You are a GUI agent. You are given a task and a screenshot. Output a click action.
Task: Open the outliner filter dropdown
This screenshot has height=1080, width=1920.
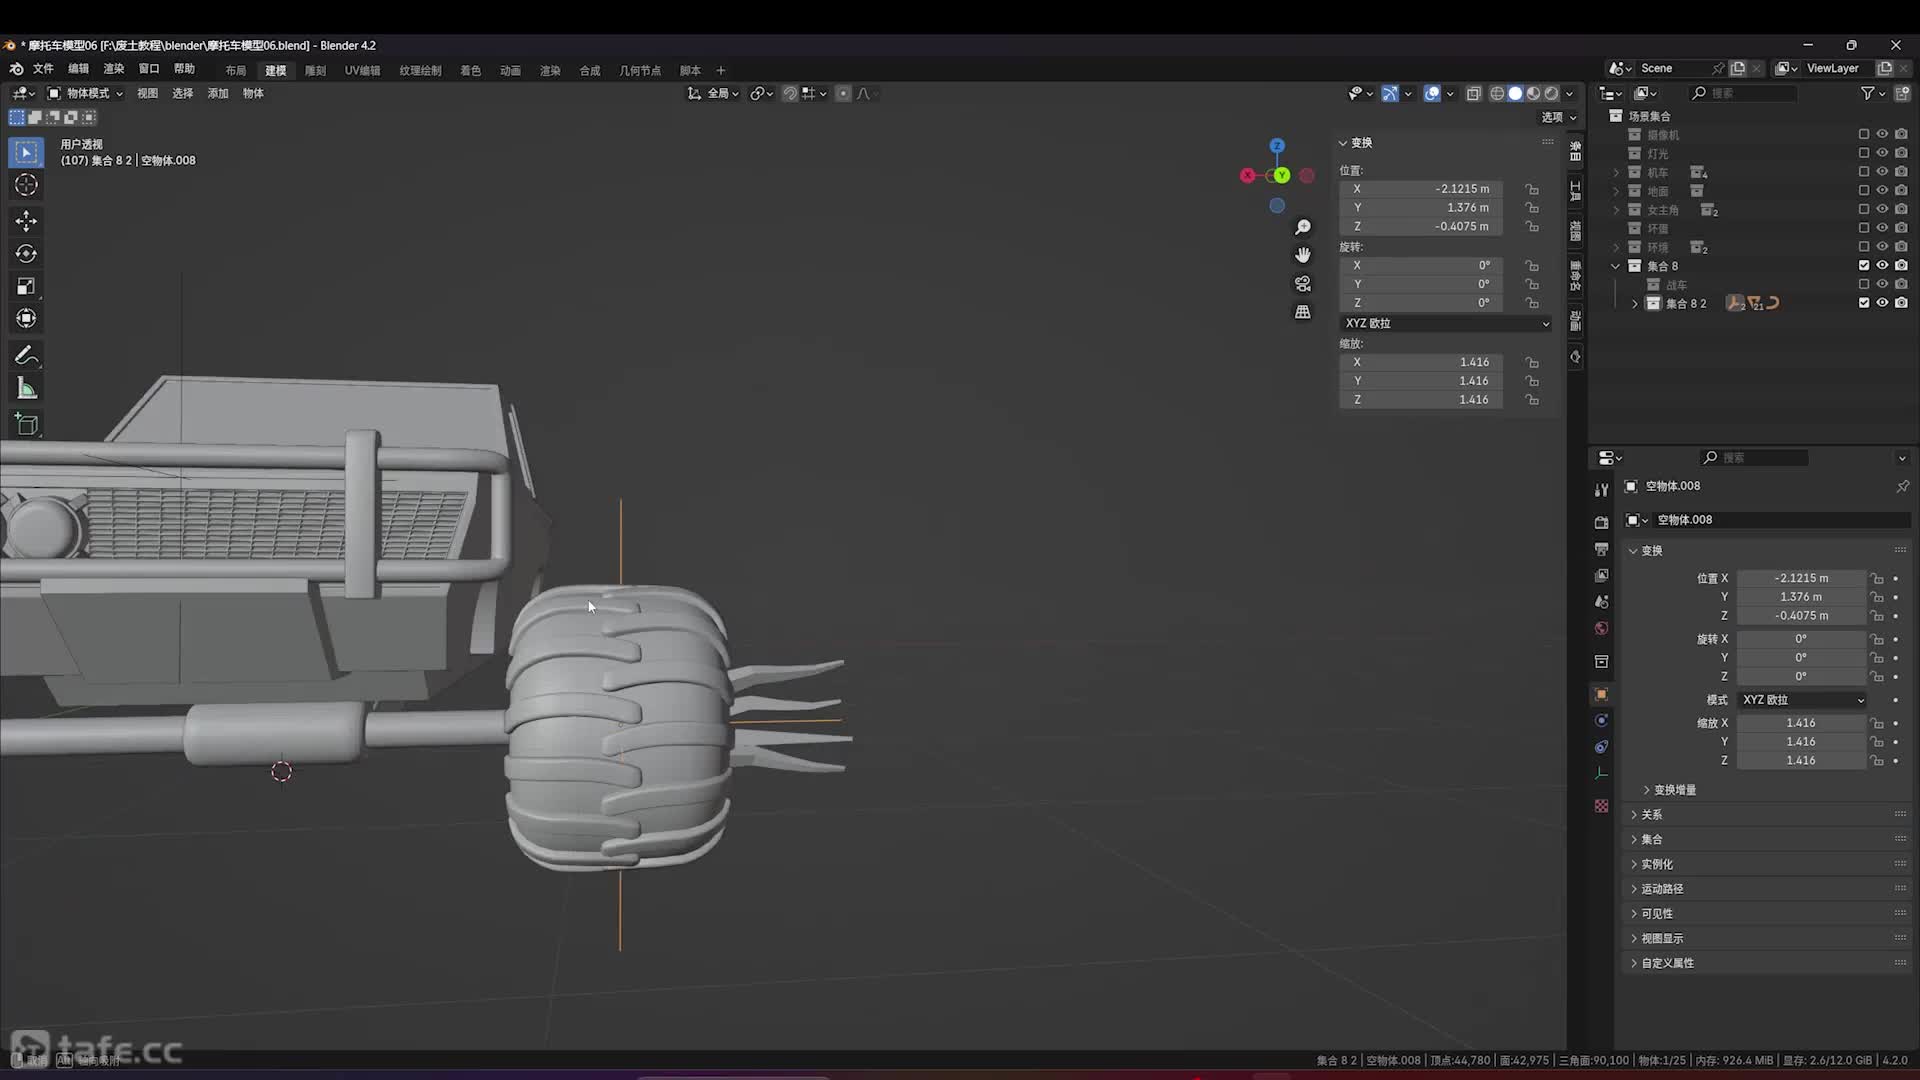pos(1872,93)
